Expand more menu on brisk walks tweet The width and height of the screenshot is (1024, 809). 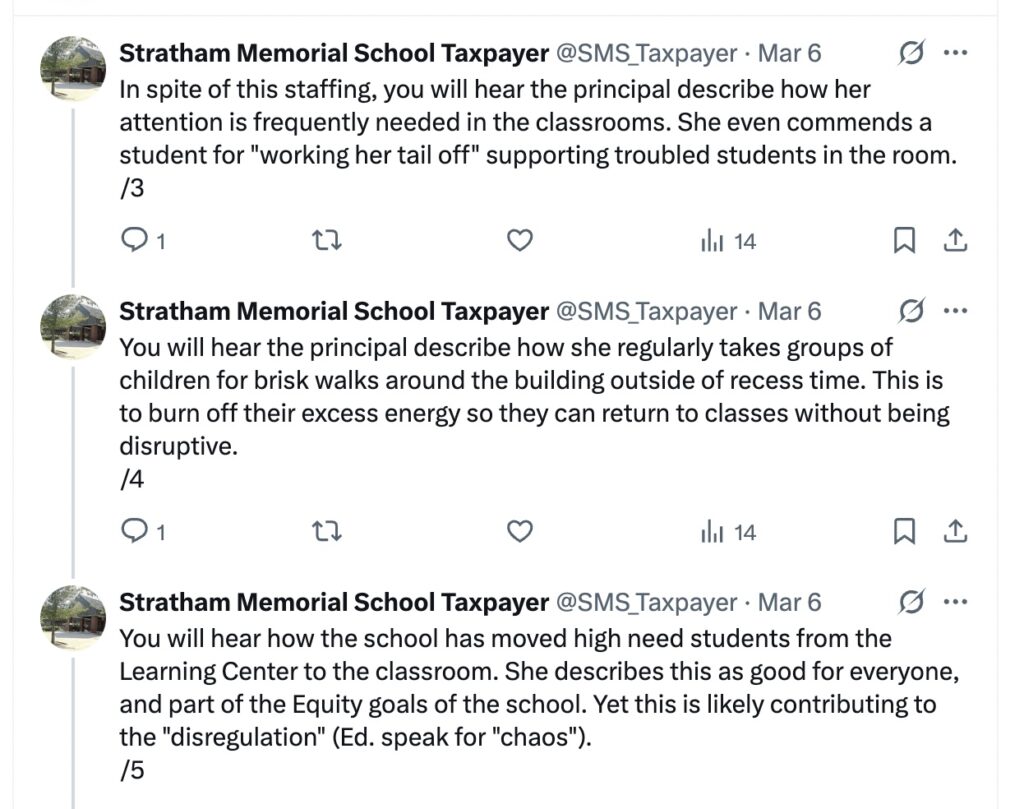(956, 311)
